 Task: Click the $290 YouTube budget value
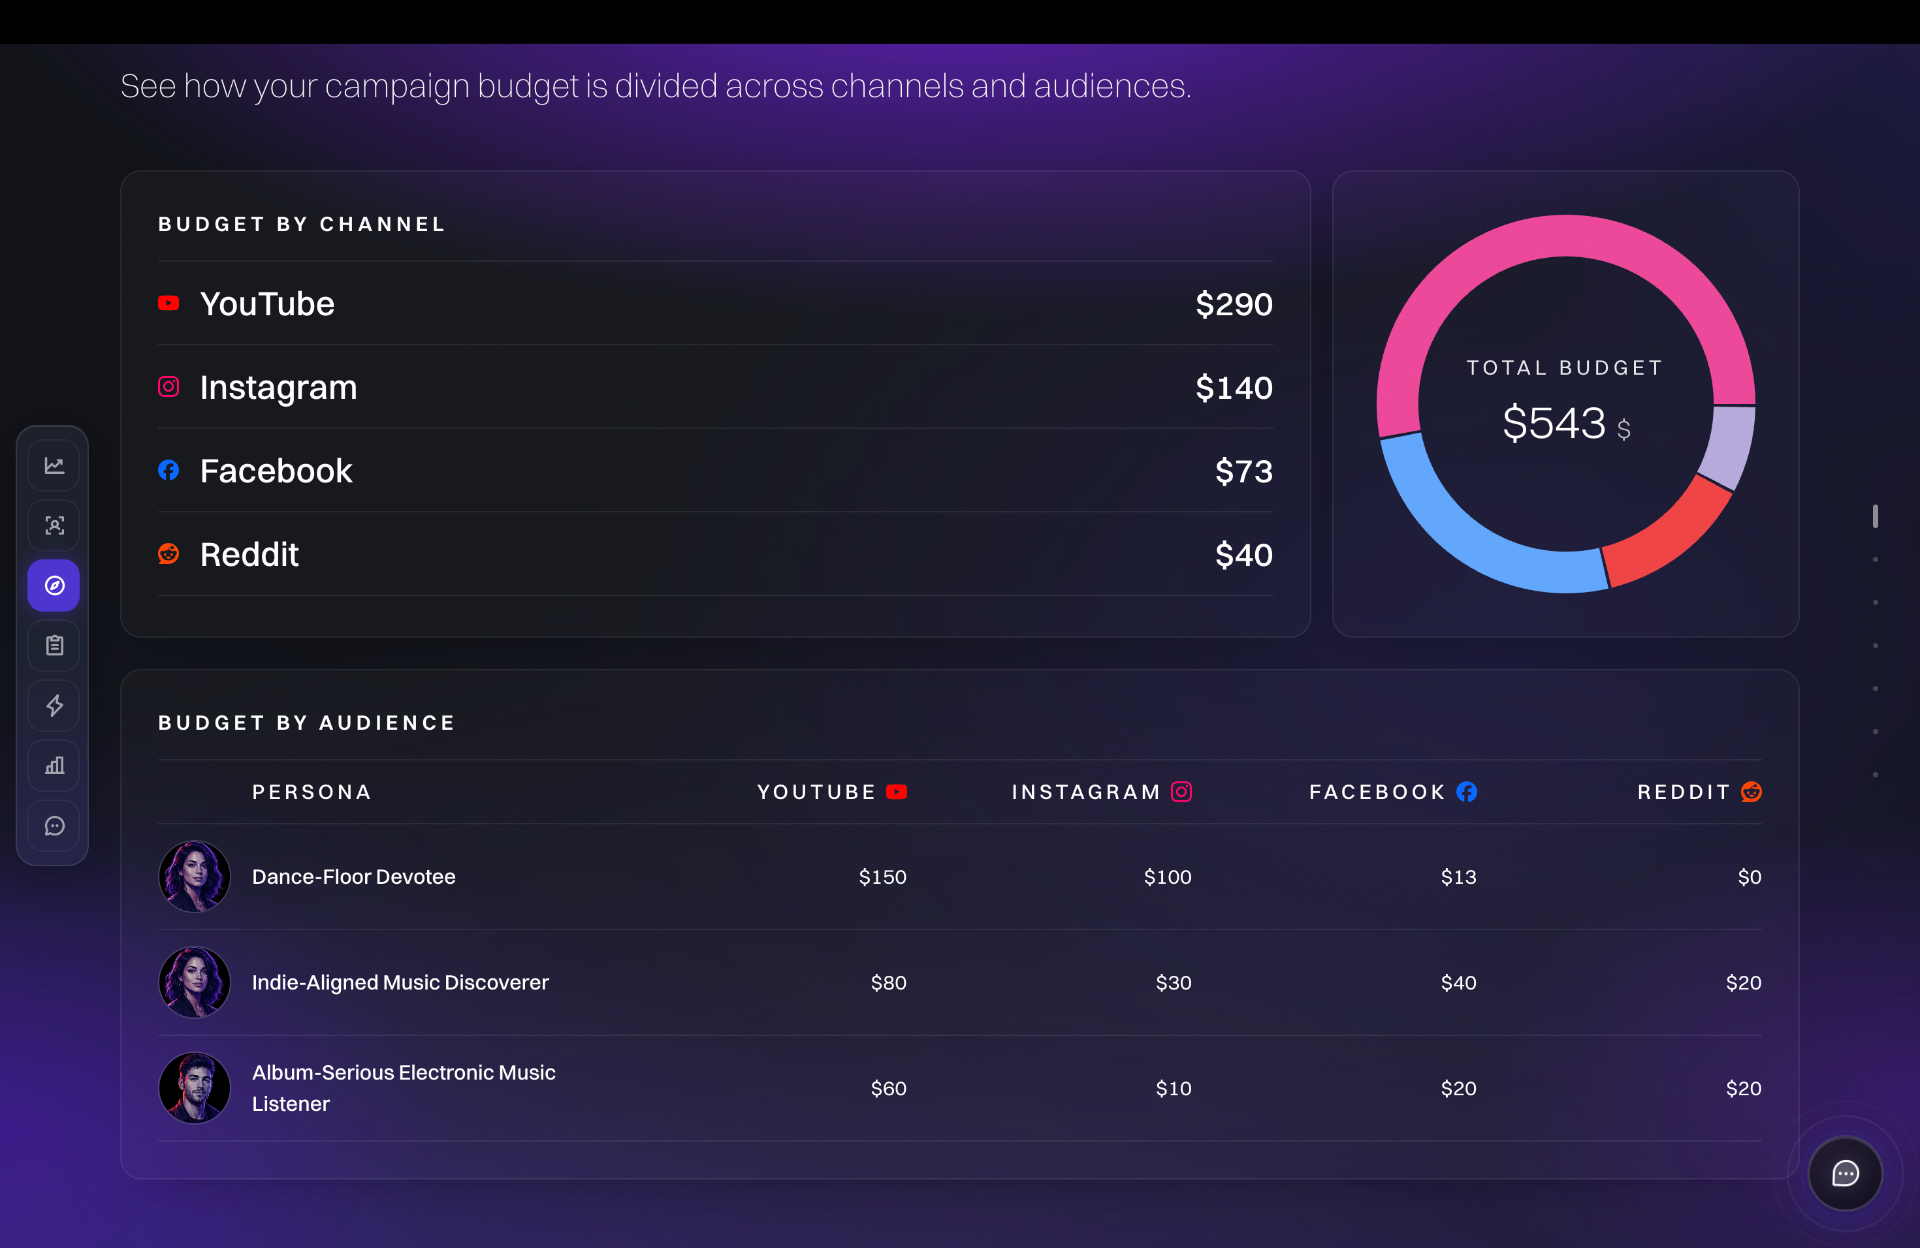point(1234,304)
